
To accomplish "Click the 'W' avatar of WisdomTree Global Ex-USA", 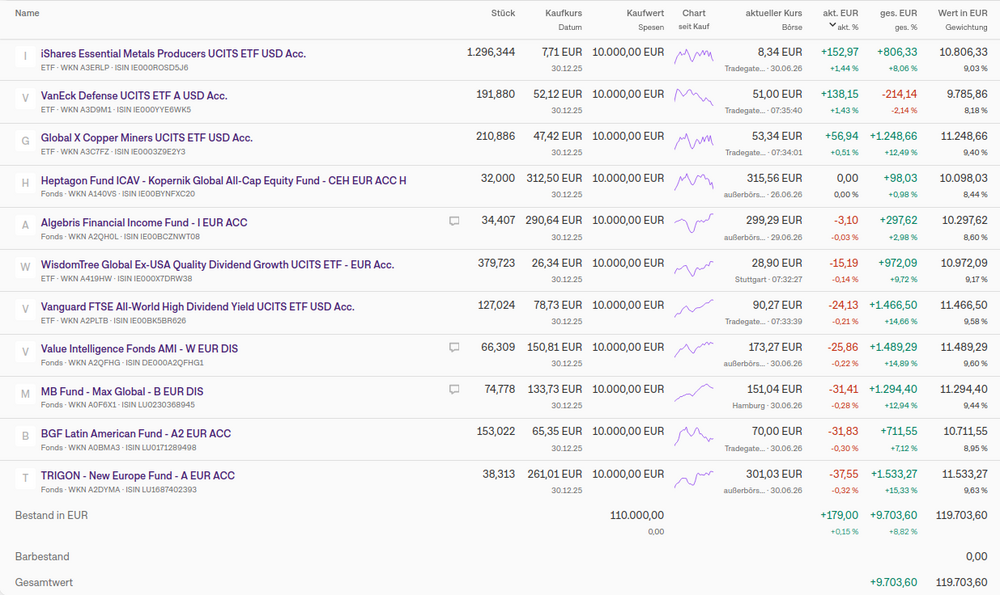I will point(26,267).
